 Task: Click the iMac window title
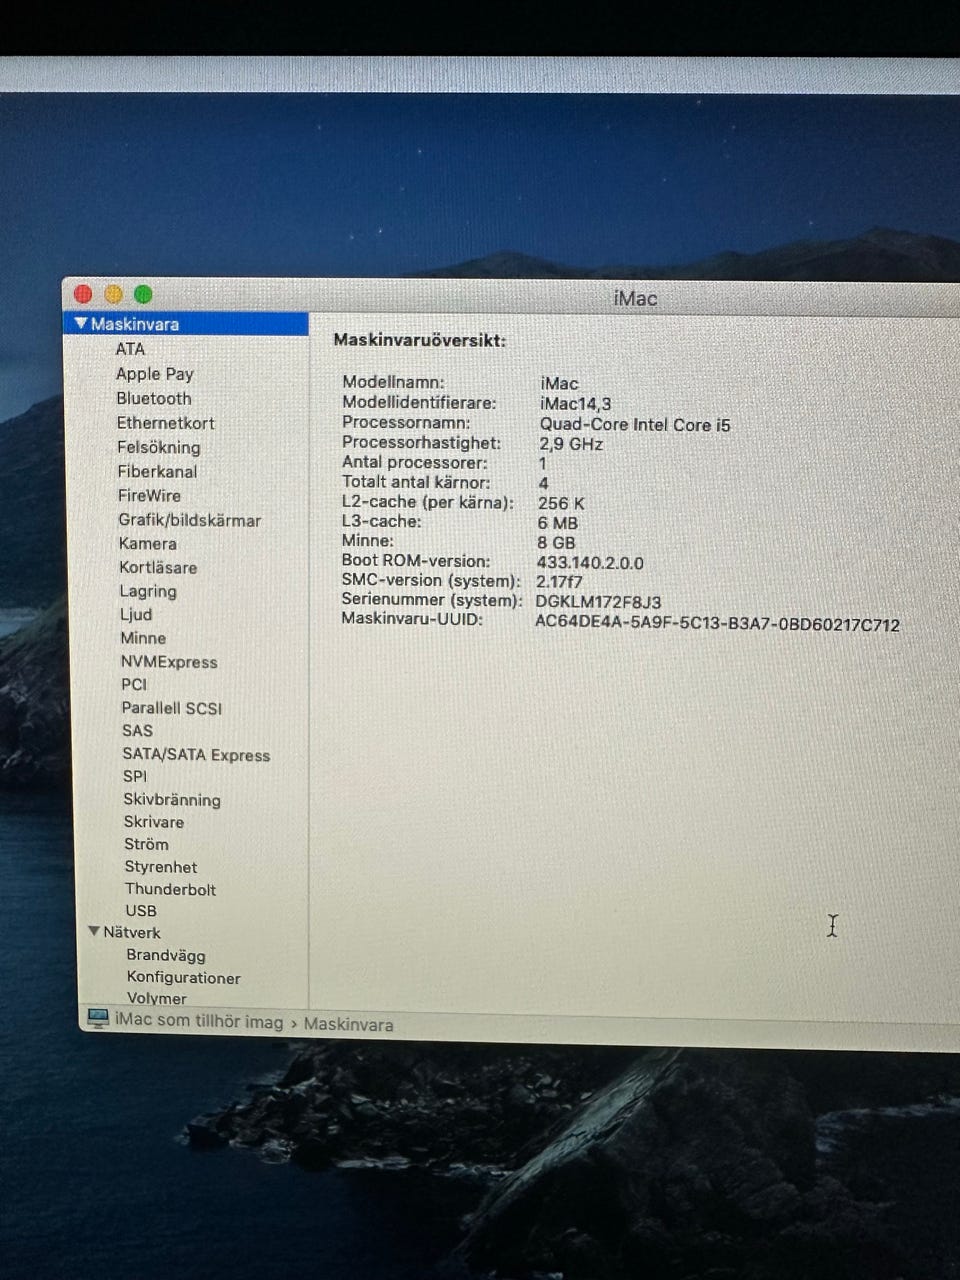(x=635, y=298)
